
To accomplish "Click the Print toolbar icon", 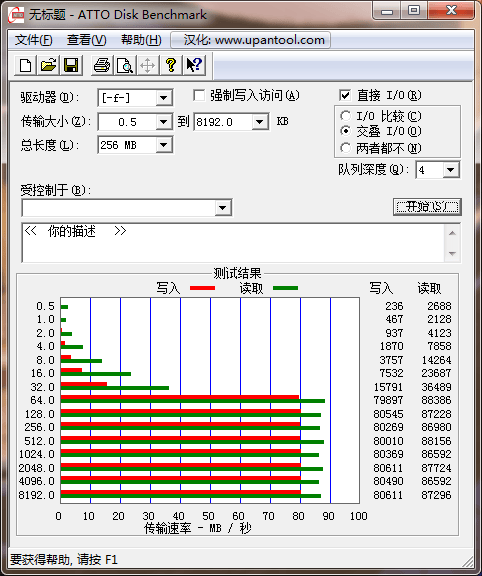I will (x=102, y=65).
